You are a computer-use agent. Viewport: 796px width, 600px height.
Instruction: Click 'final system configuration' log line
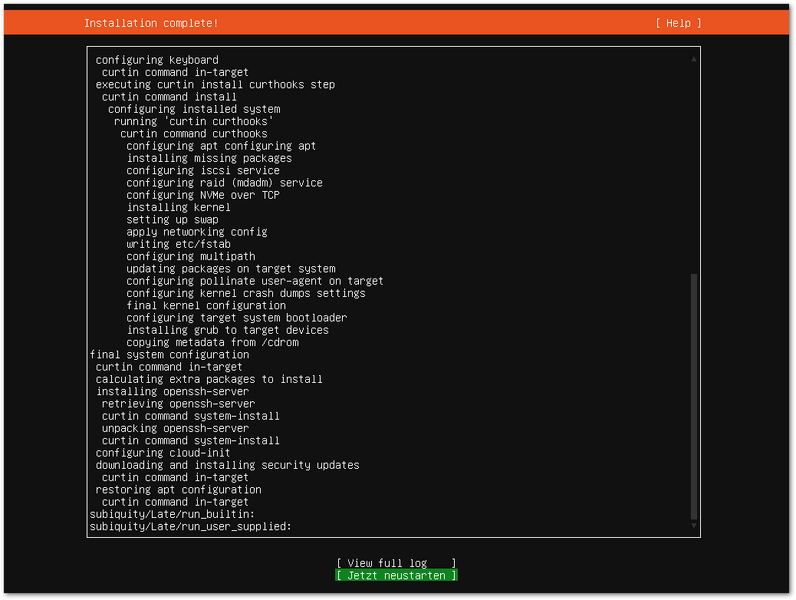(170, 354)
